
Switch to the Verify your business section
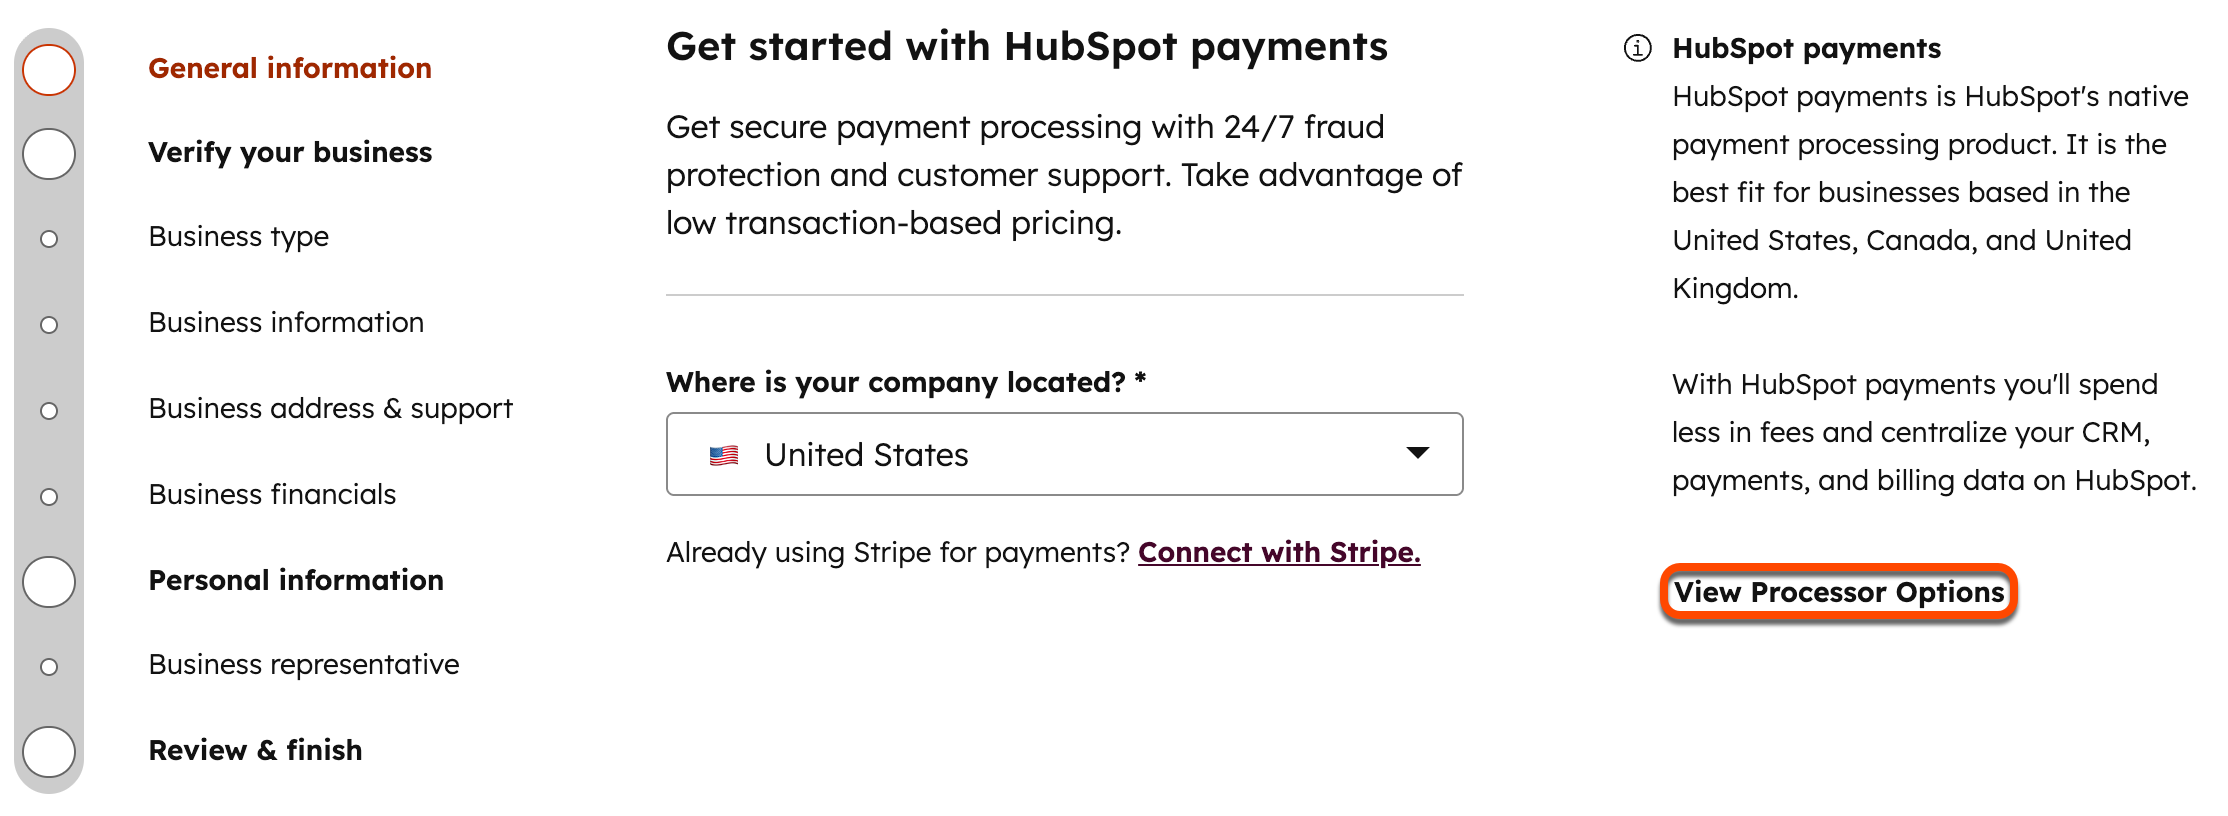(x=290, y=152)
